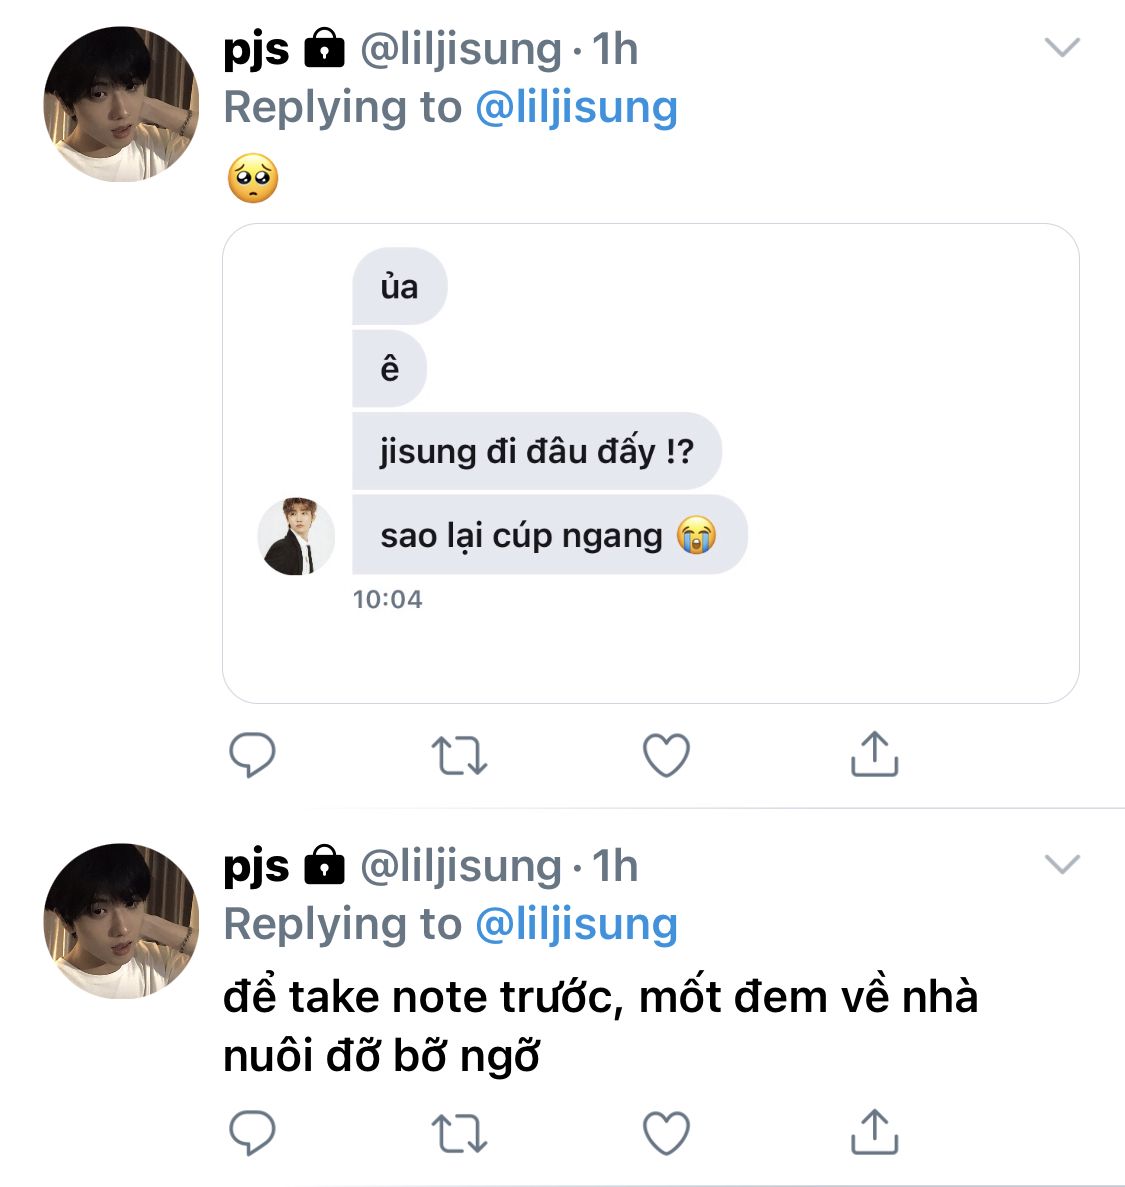
Task: Open pjs profile picture on second tweet
Action: [x=121, y=921]
